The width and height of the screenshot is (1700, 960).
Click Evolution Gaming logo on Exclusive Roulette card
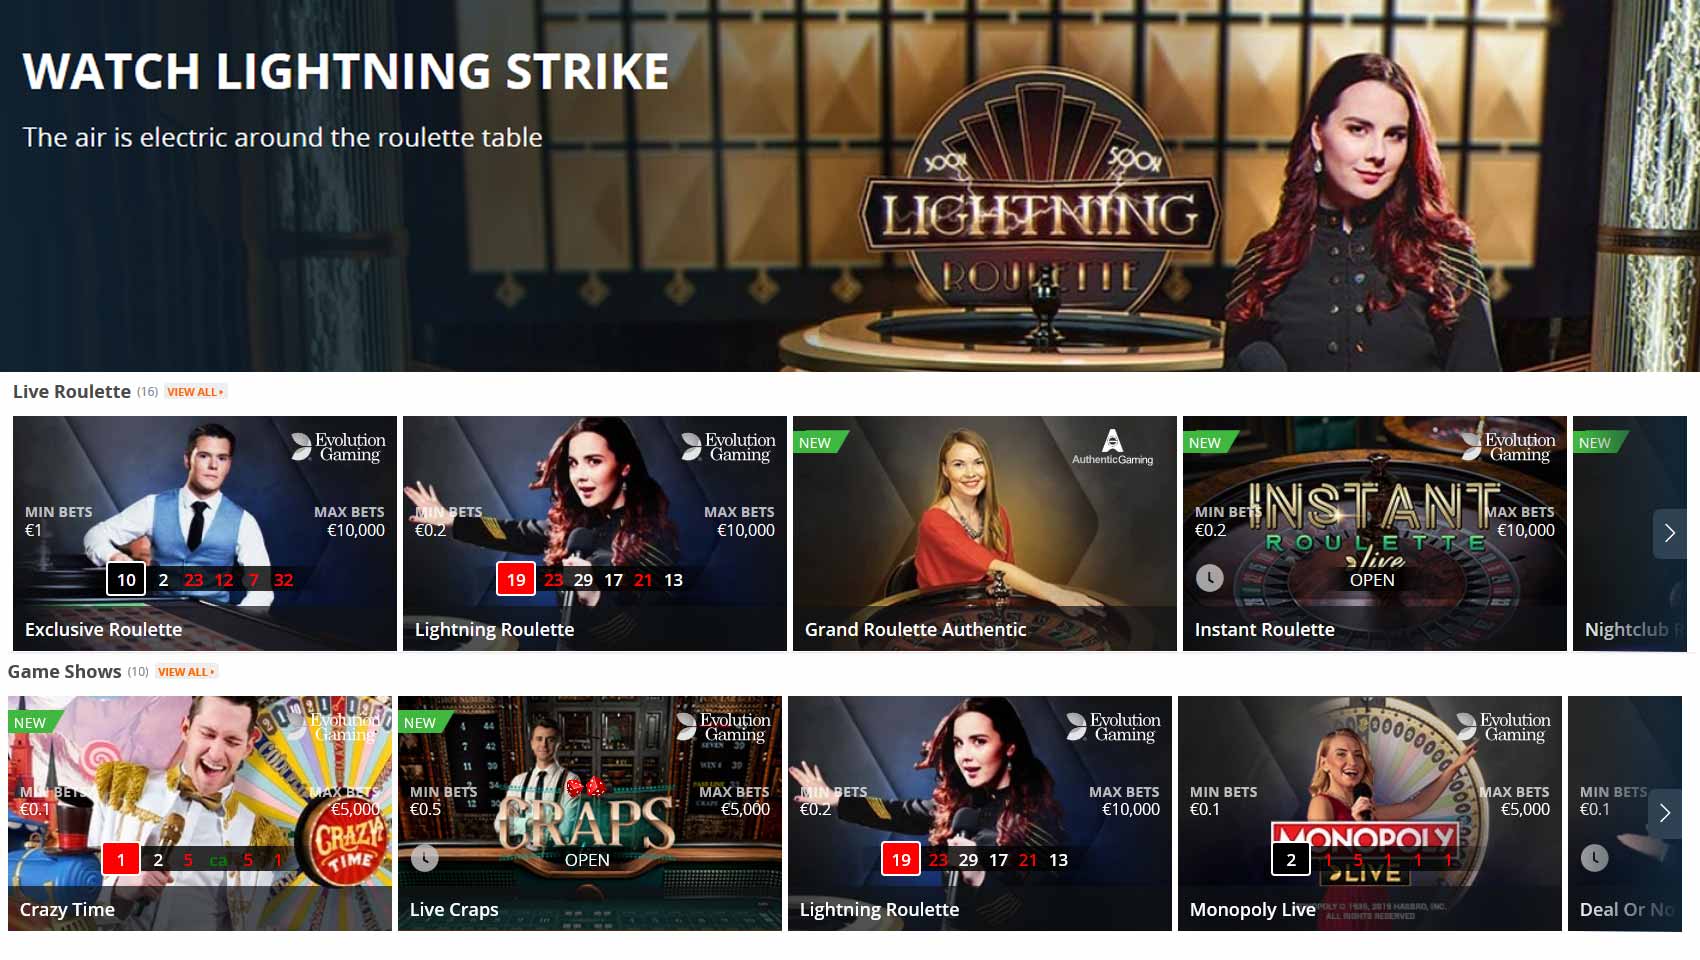pyautogui.click(x=338, y=447)
